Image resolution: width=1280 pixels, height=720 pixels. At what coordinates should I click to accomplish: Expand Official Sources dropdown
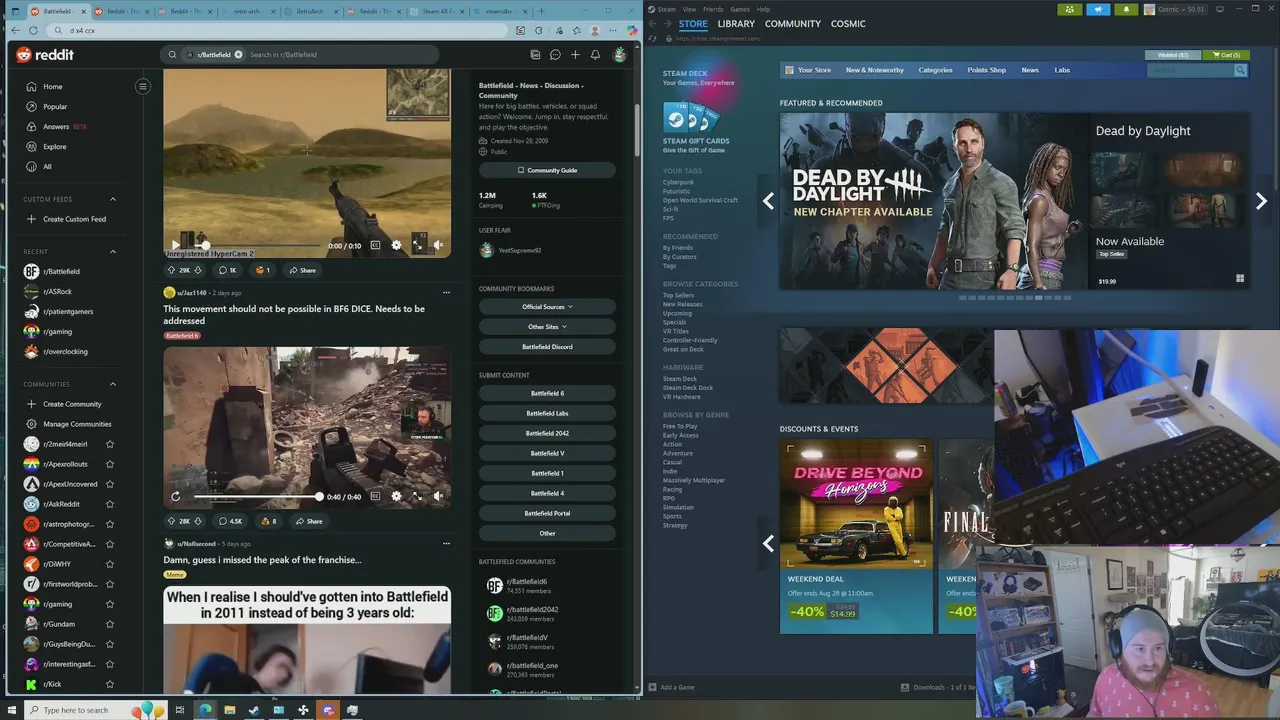coord(547,307)
